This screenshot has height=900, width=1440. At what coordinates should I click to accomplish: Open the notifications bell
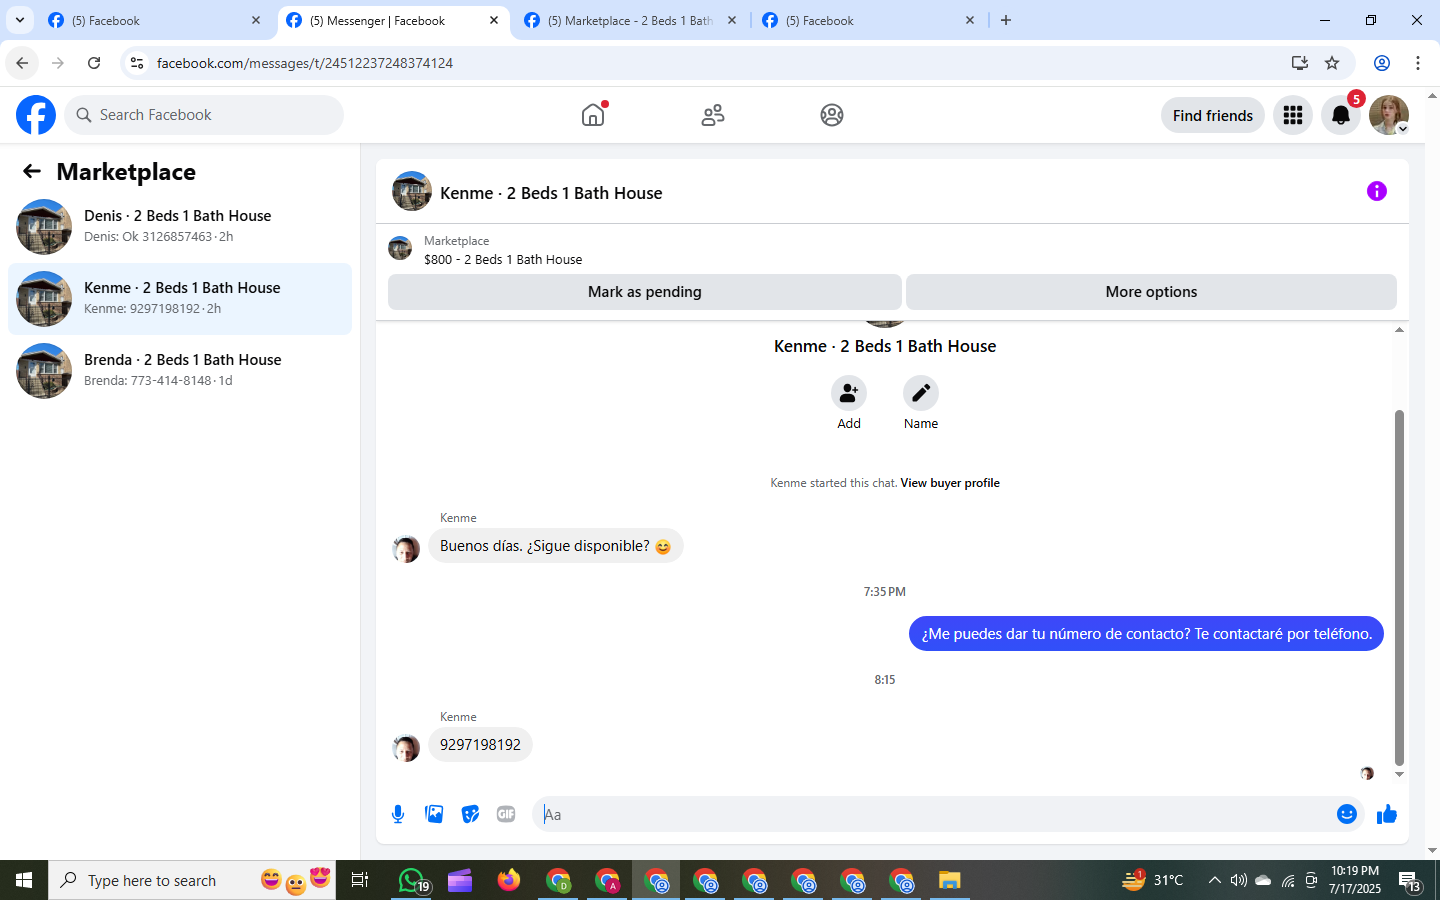(x=1341, y=115)
